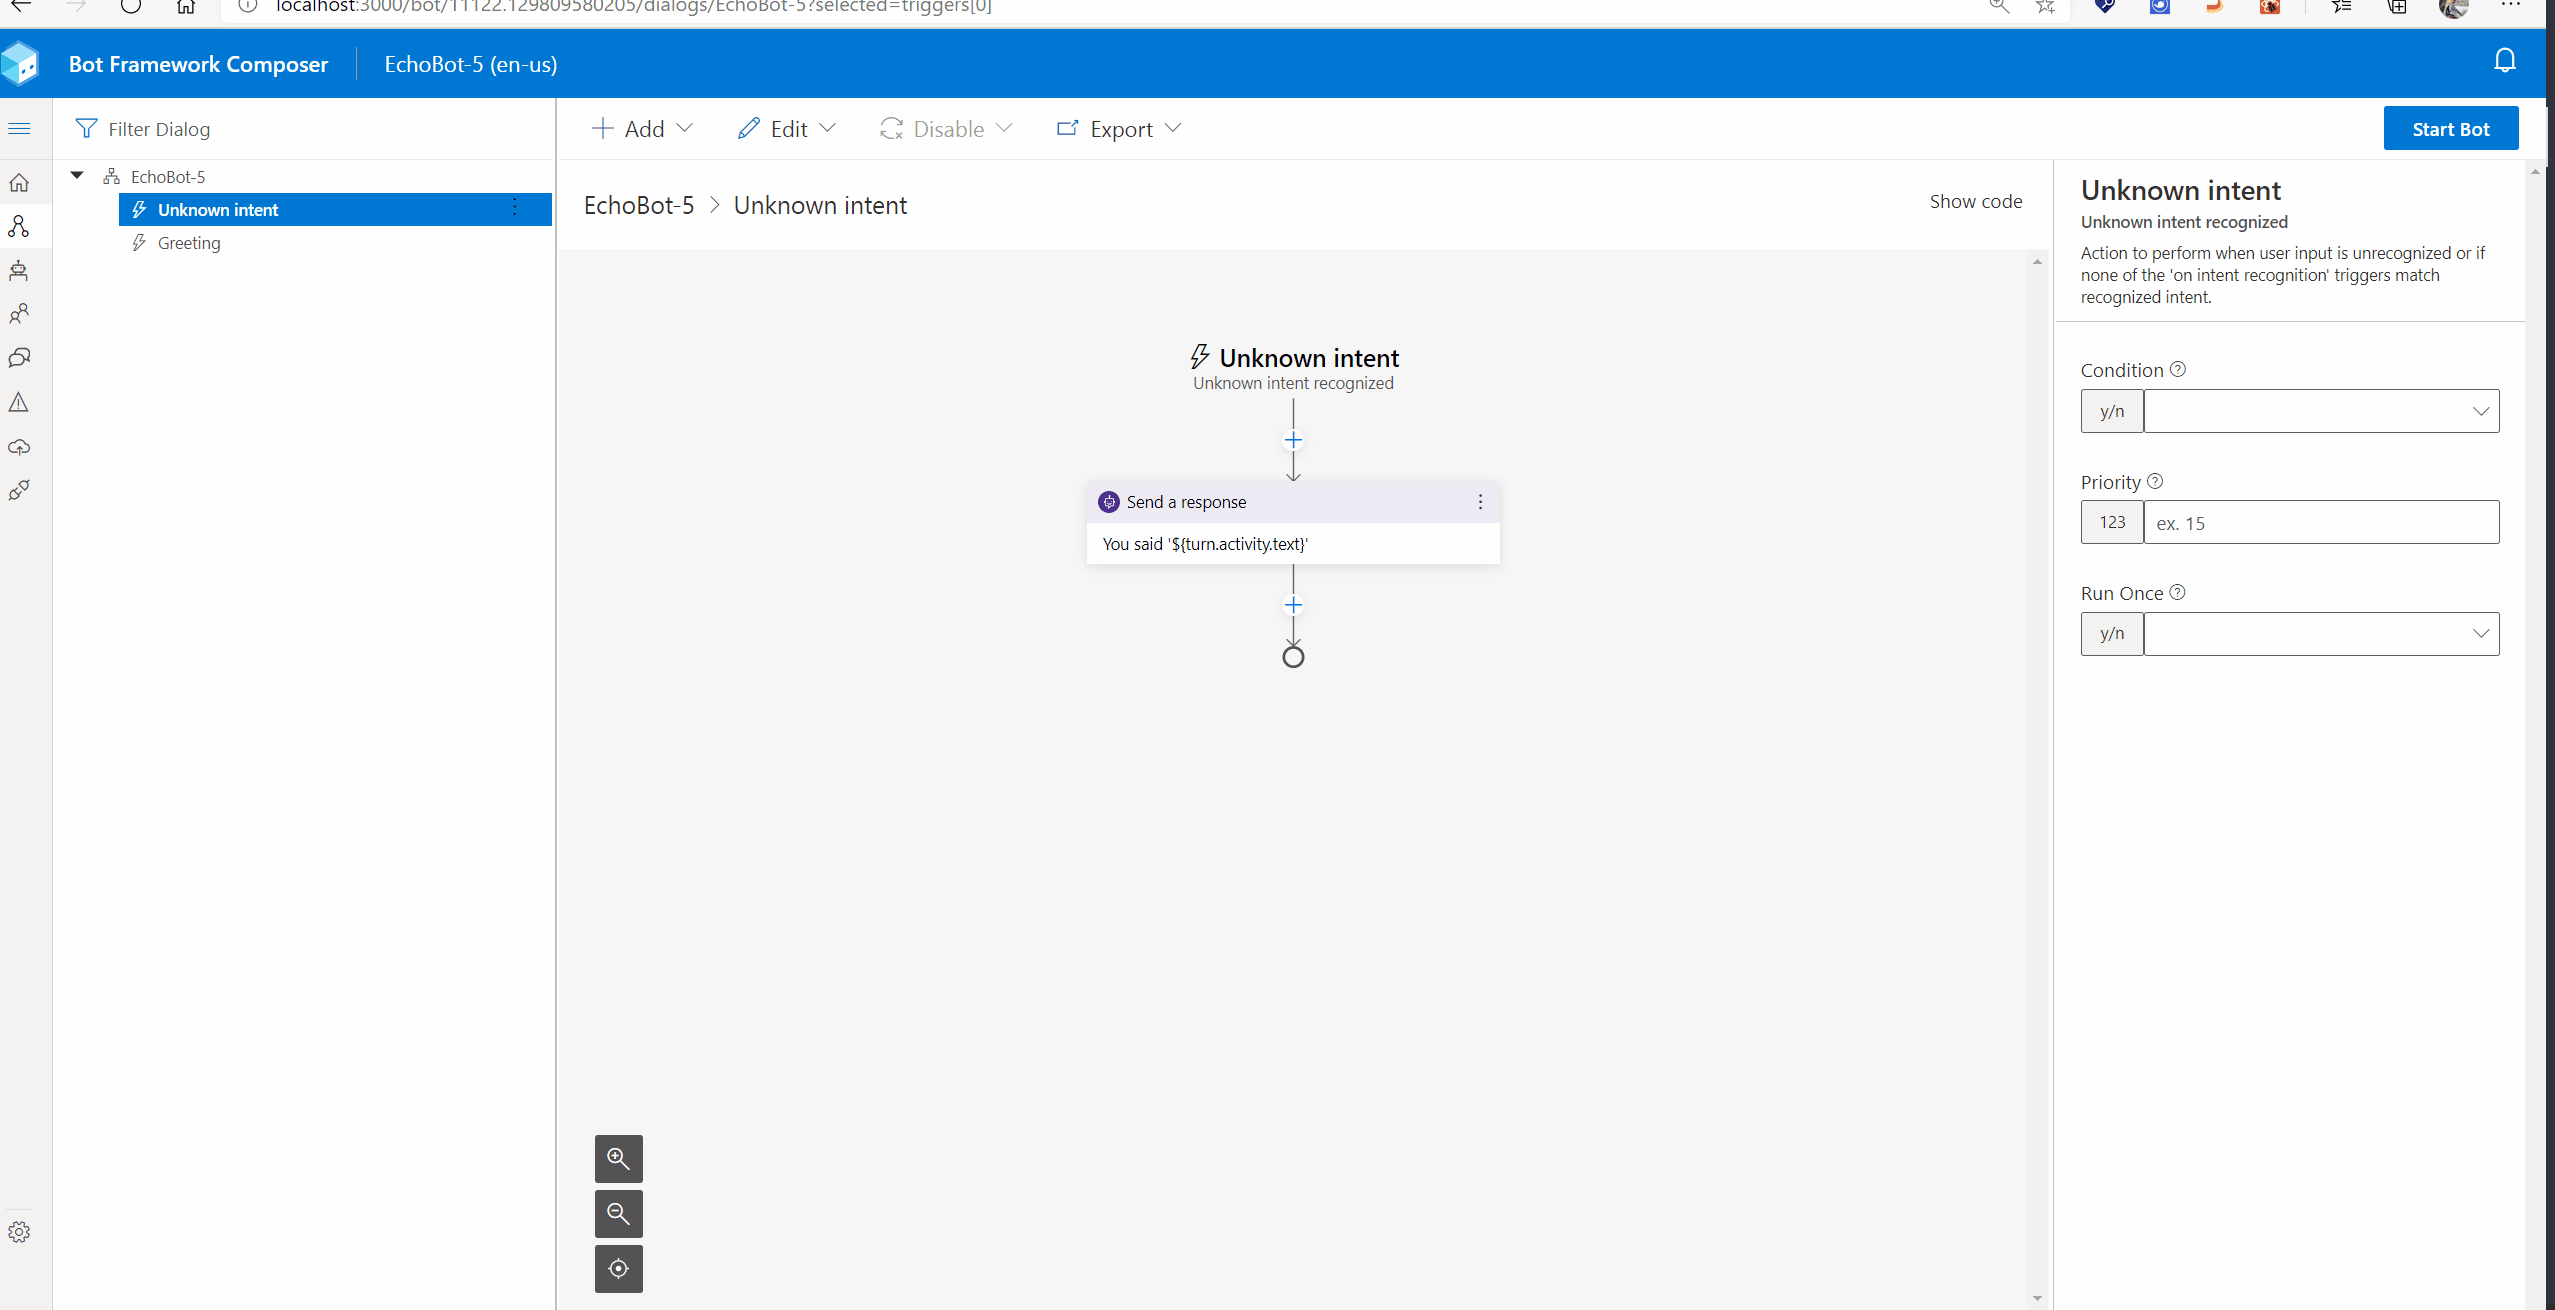Open the Add menu
This screenshot has width=2555, height=1310.
642,129
